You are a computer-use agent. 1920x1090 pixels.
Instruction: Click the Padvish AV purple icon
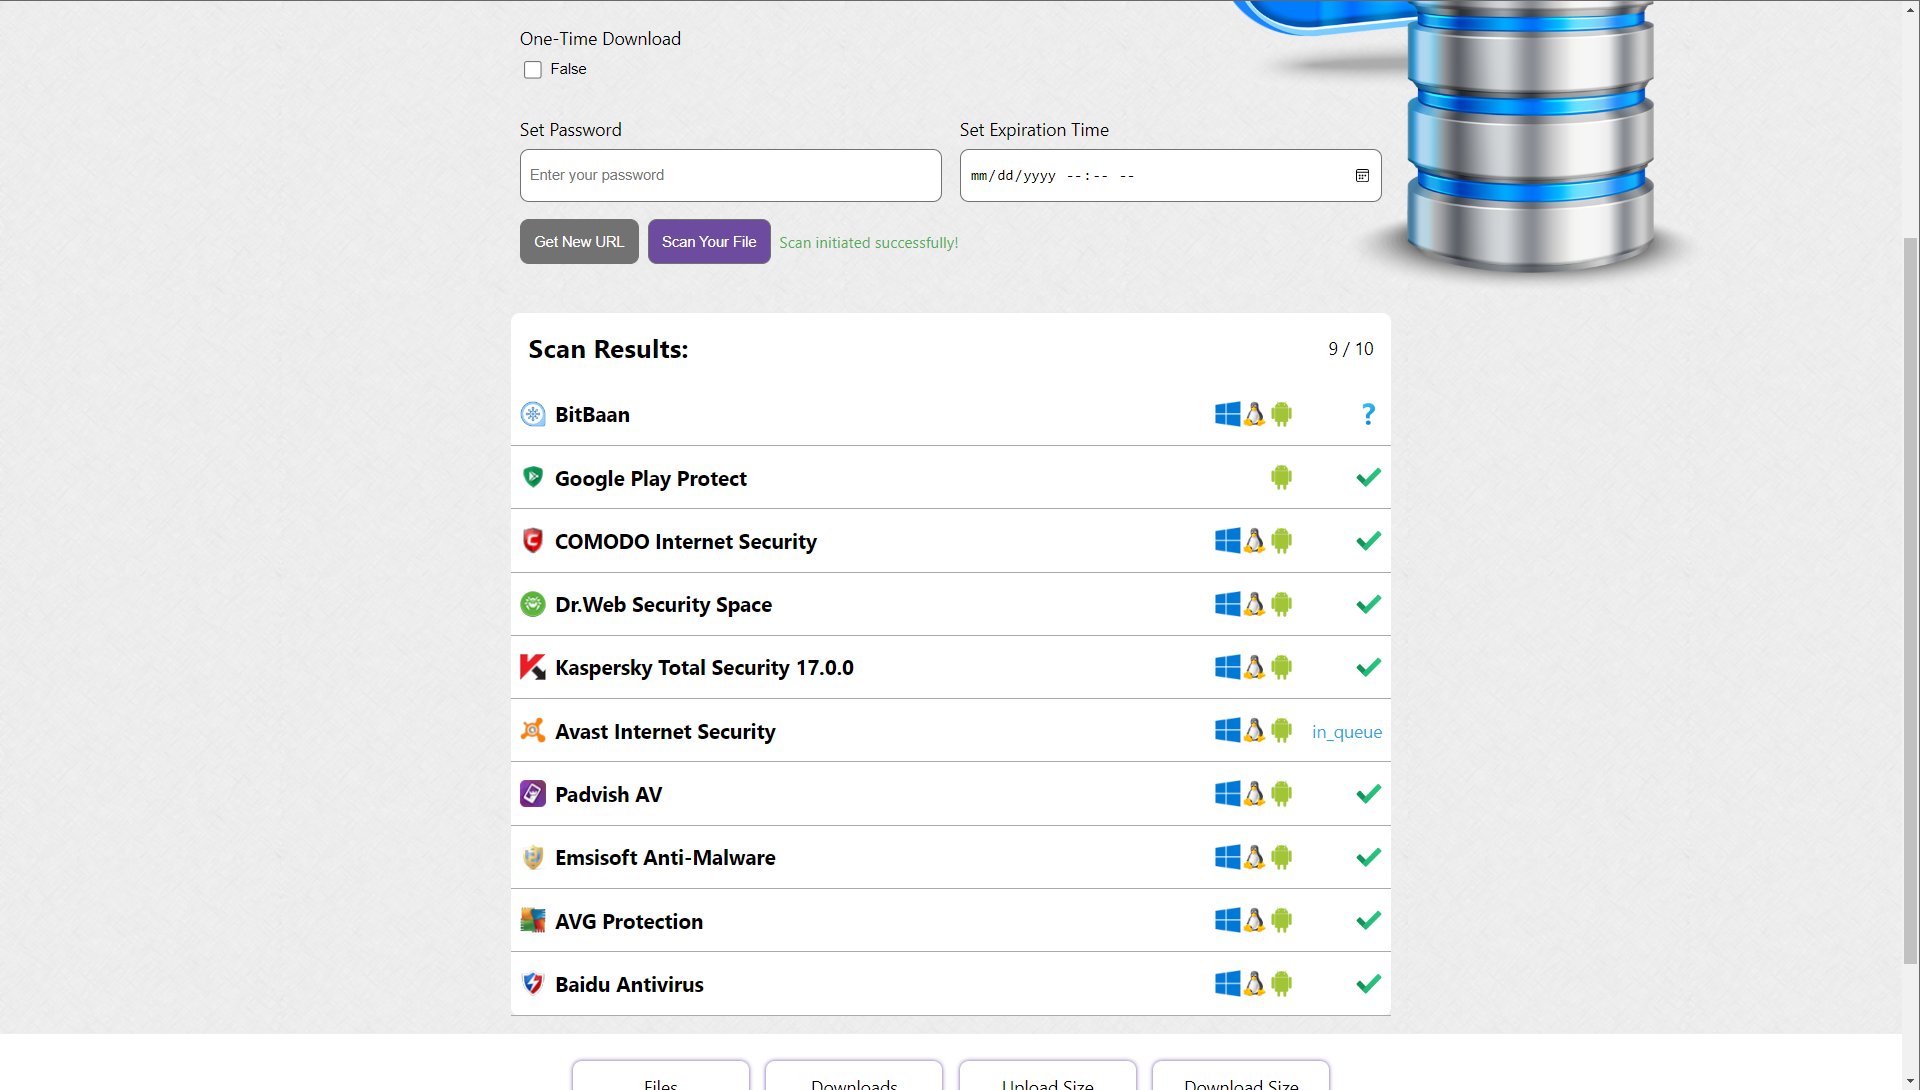(x=533, y=794)
